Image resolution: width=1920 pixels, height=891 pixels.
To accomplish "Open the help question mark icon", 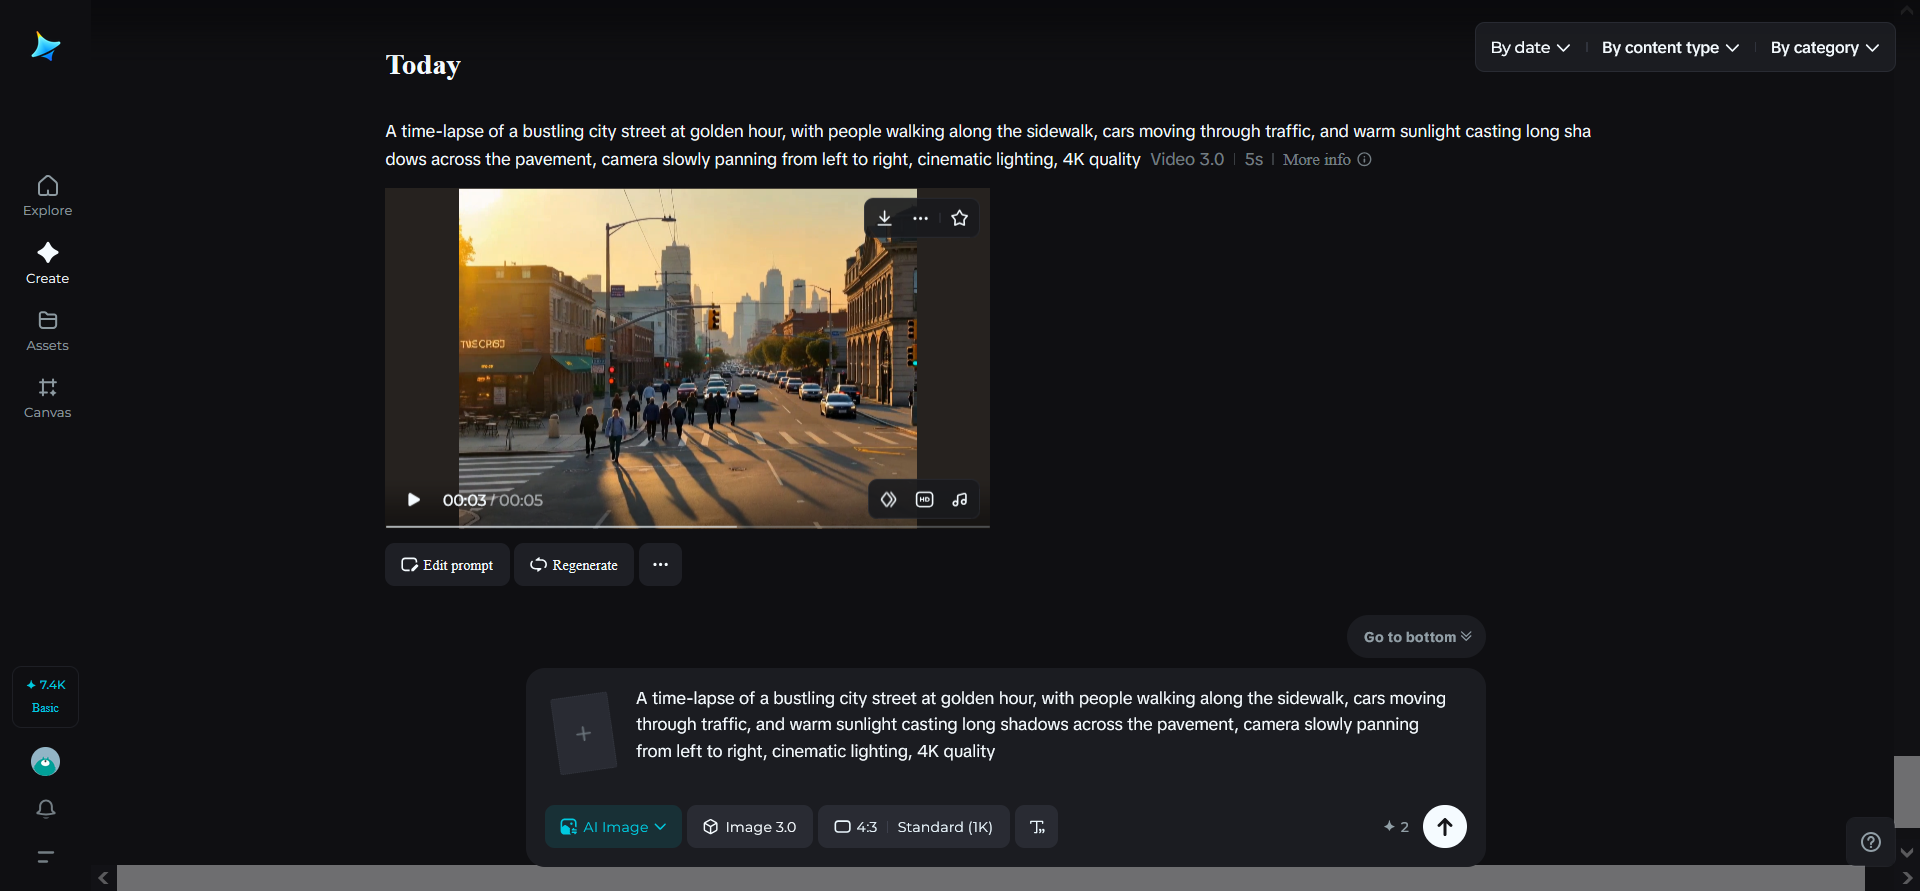I will [1870, 842].
